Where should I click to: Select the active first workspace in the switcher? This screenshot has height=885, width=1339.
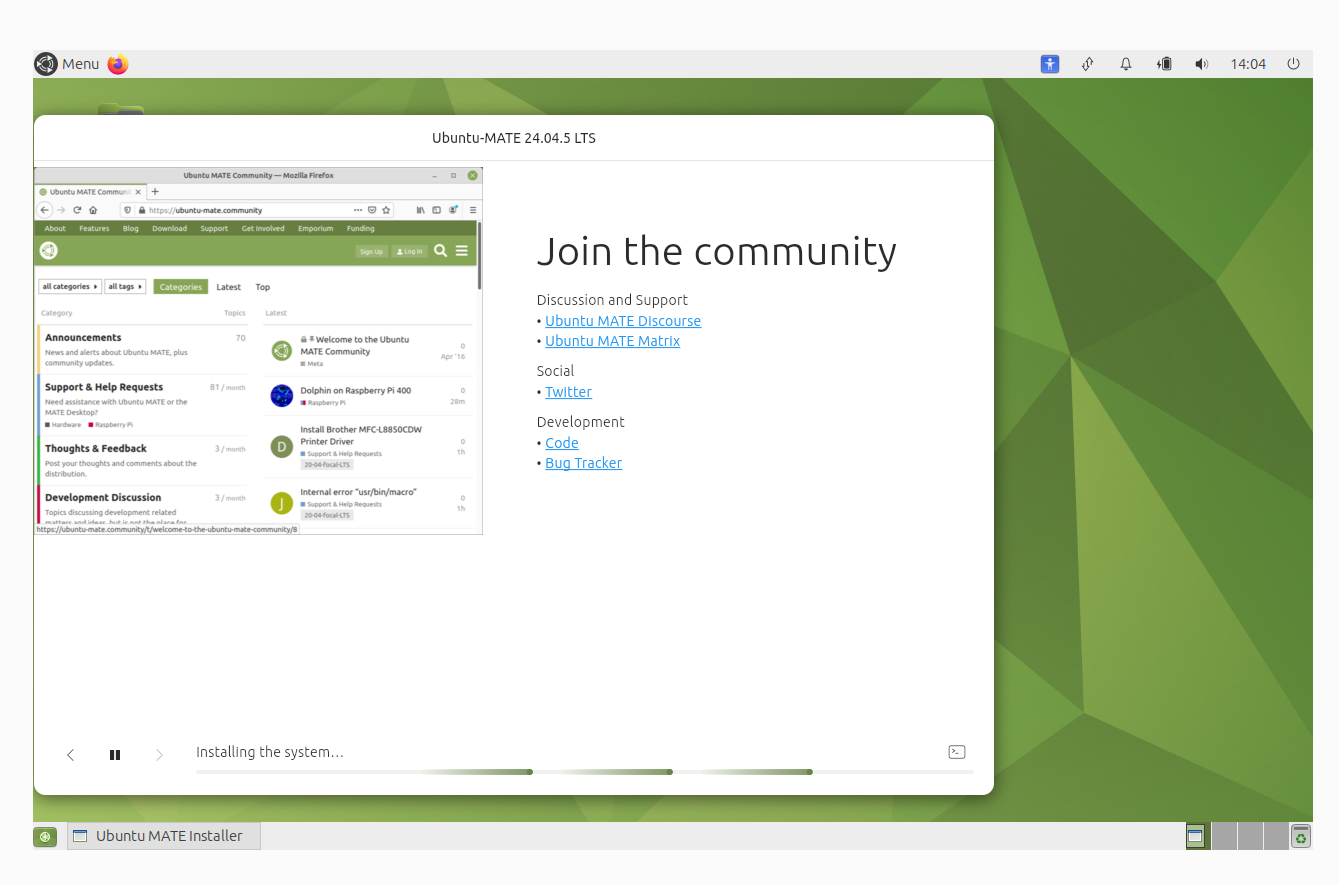(x=1196, y=836)
